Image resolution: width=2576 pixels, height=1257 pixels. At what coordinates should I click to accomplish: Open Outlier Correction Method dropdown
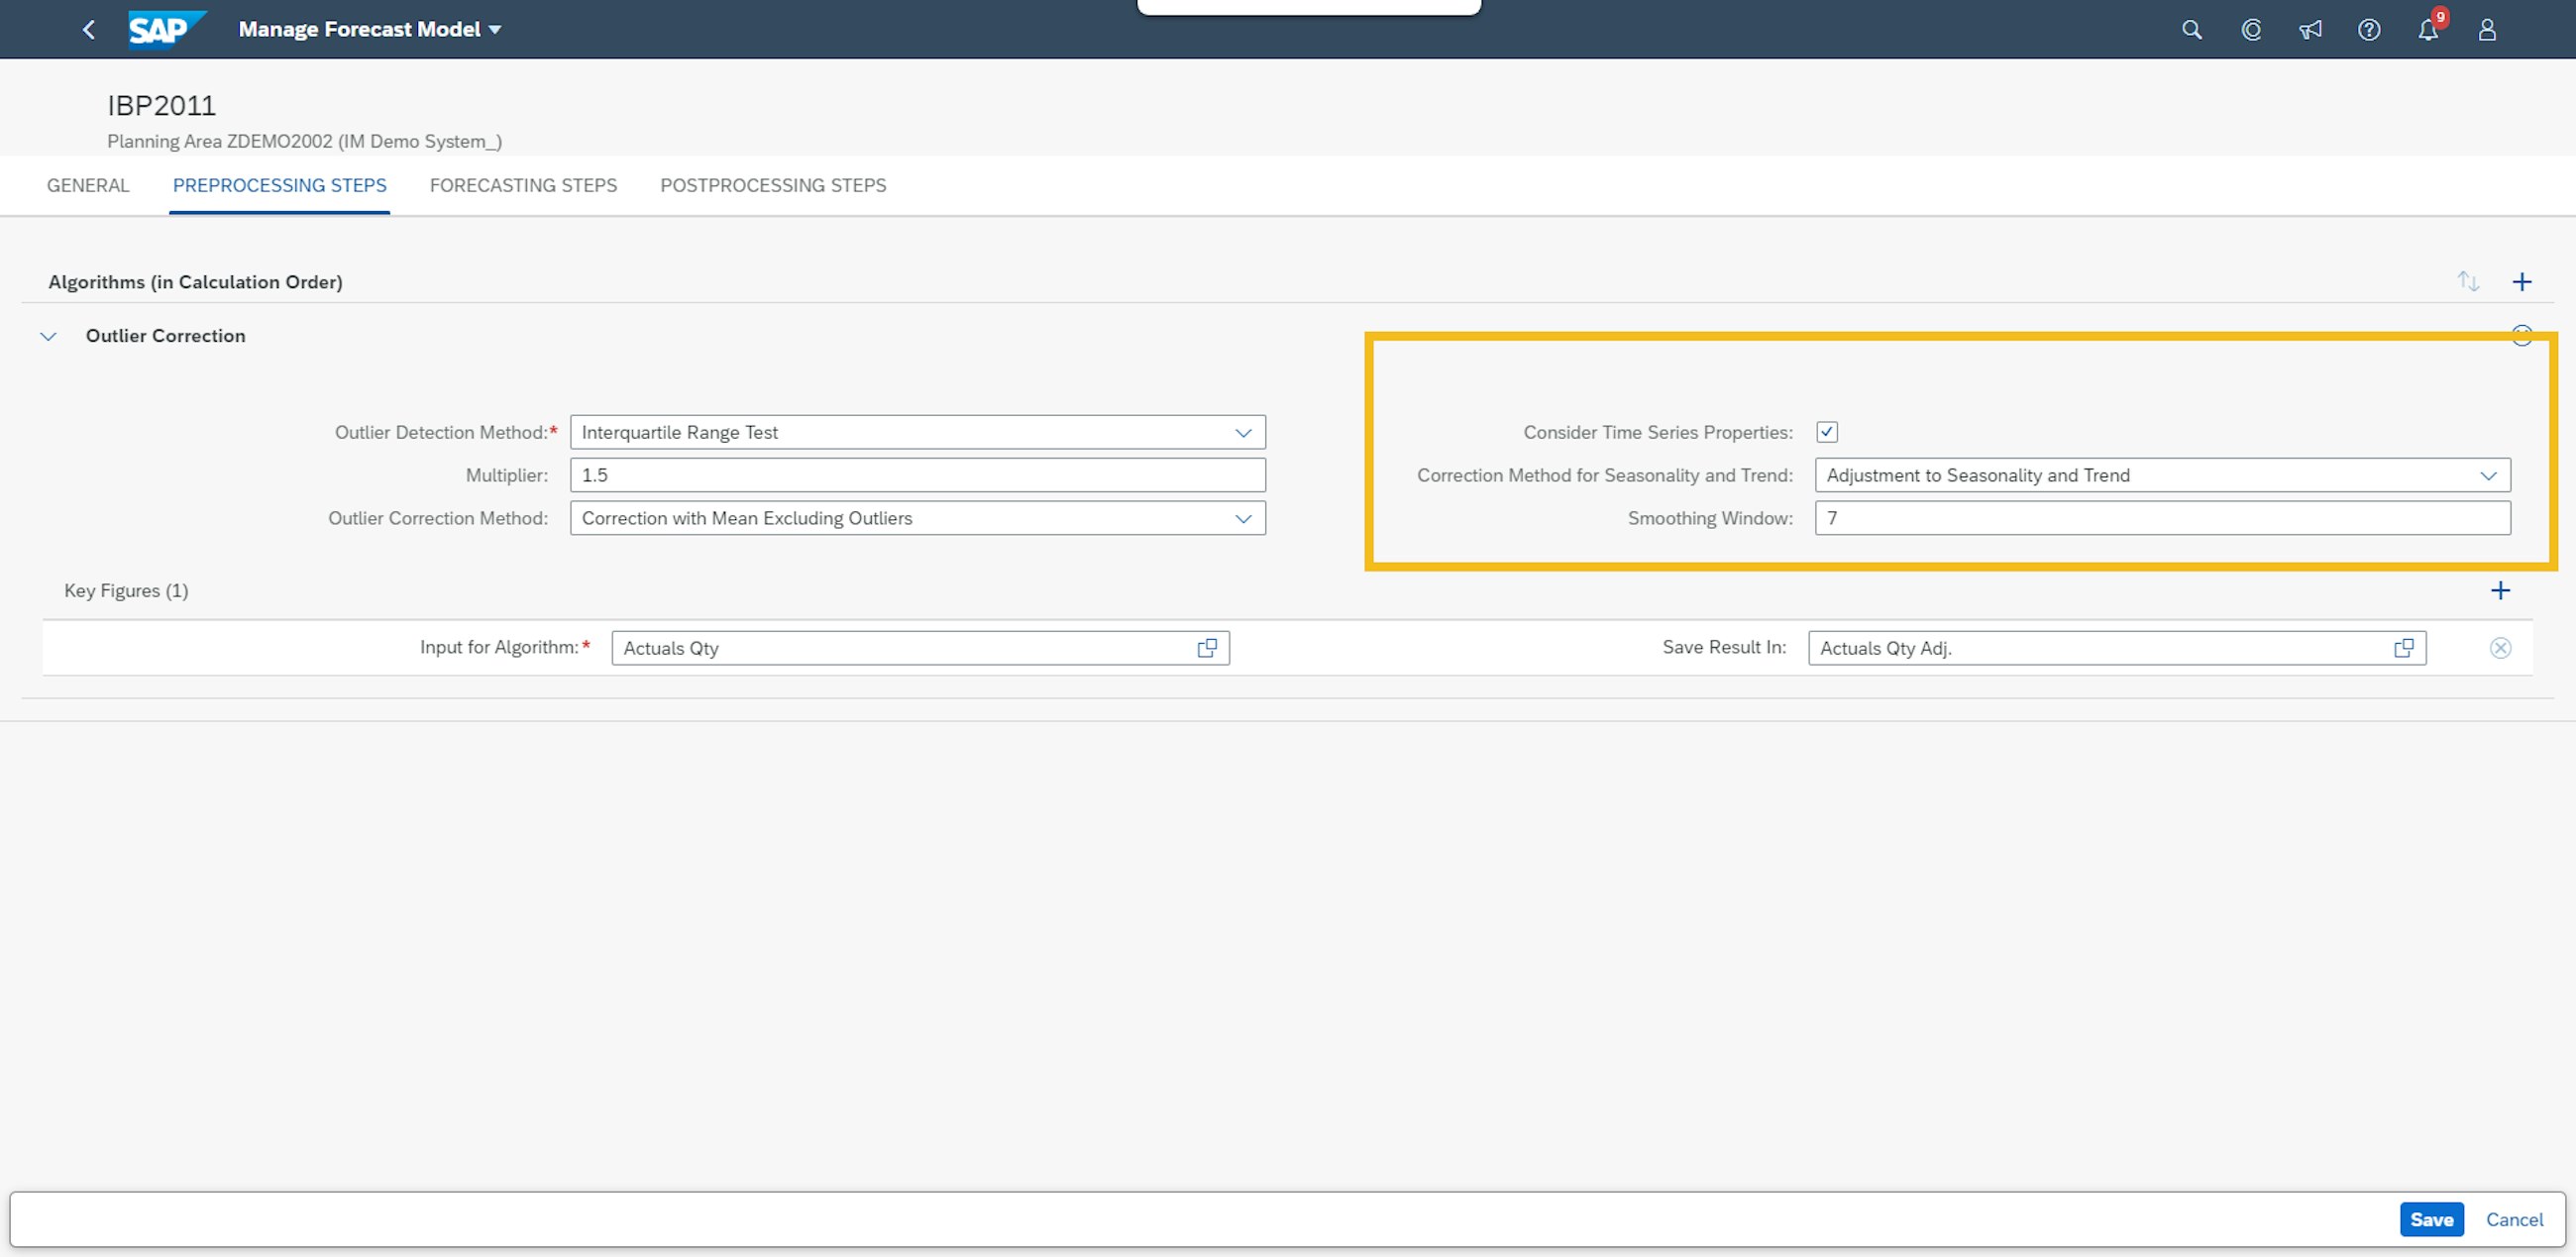point(1243,519)
